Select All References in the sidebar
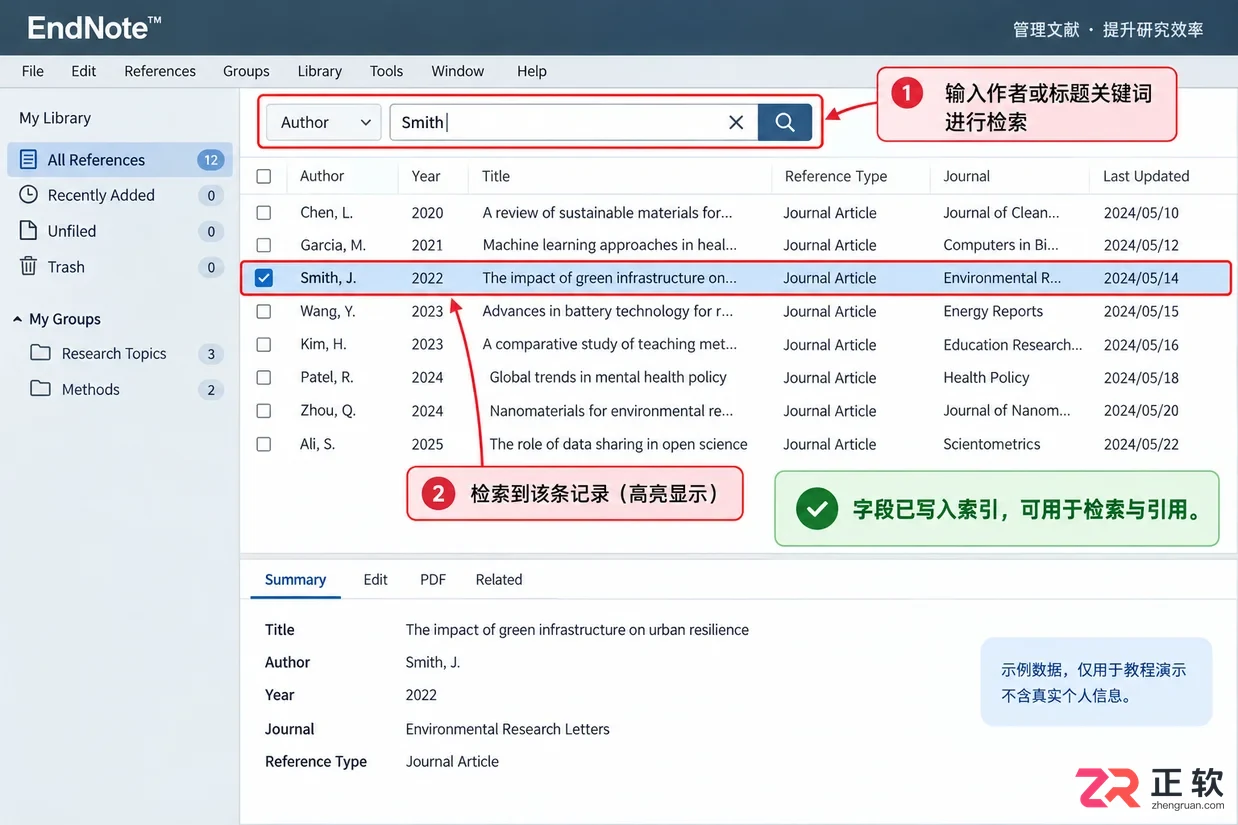 tap(120, 159)
